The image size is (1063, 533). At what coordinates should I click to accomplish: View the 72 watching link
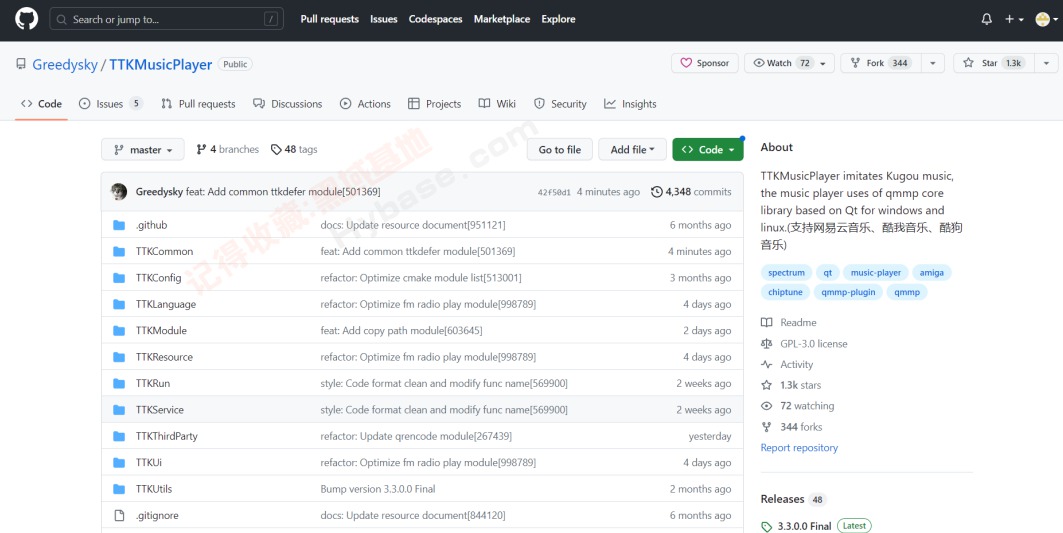pos(798,406)
